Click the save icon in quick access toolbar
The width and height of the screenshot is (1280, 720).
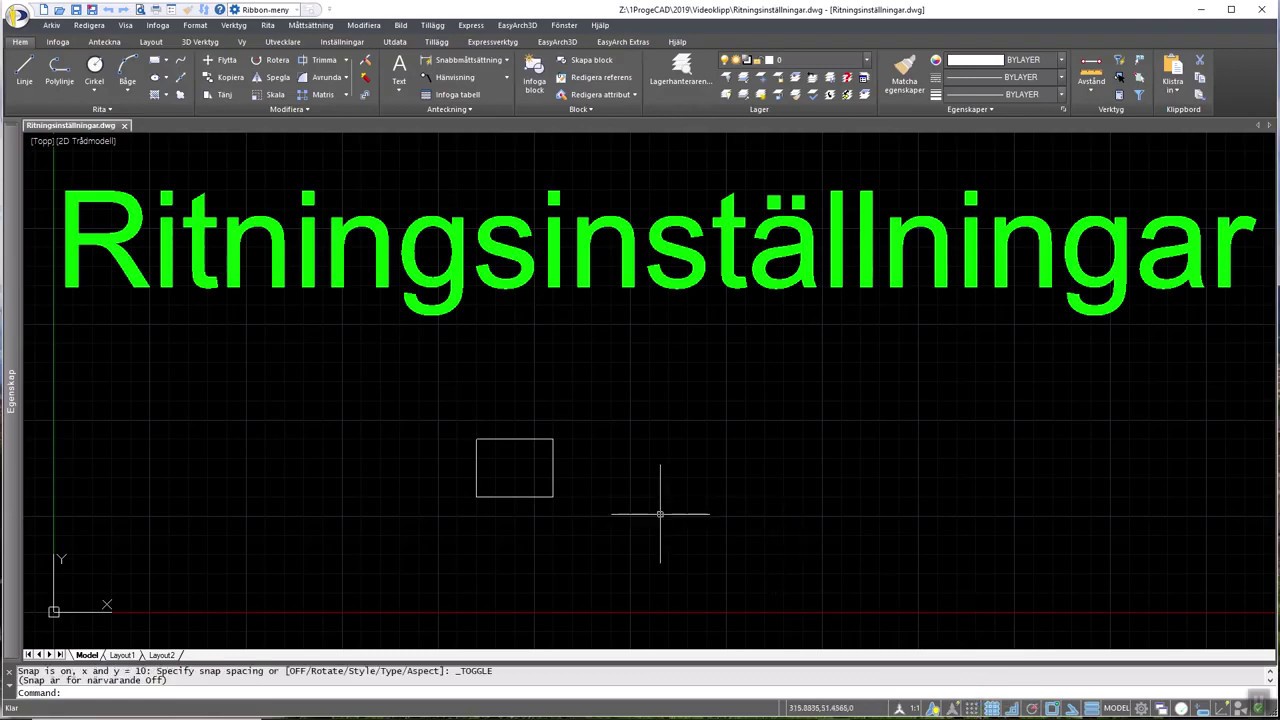pos(76,10)
